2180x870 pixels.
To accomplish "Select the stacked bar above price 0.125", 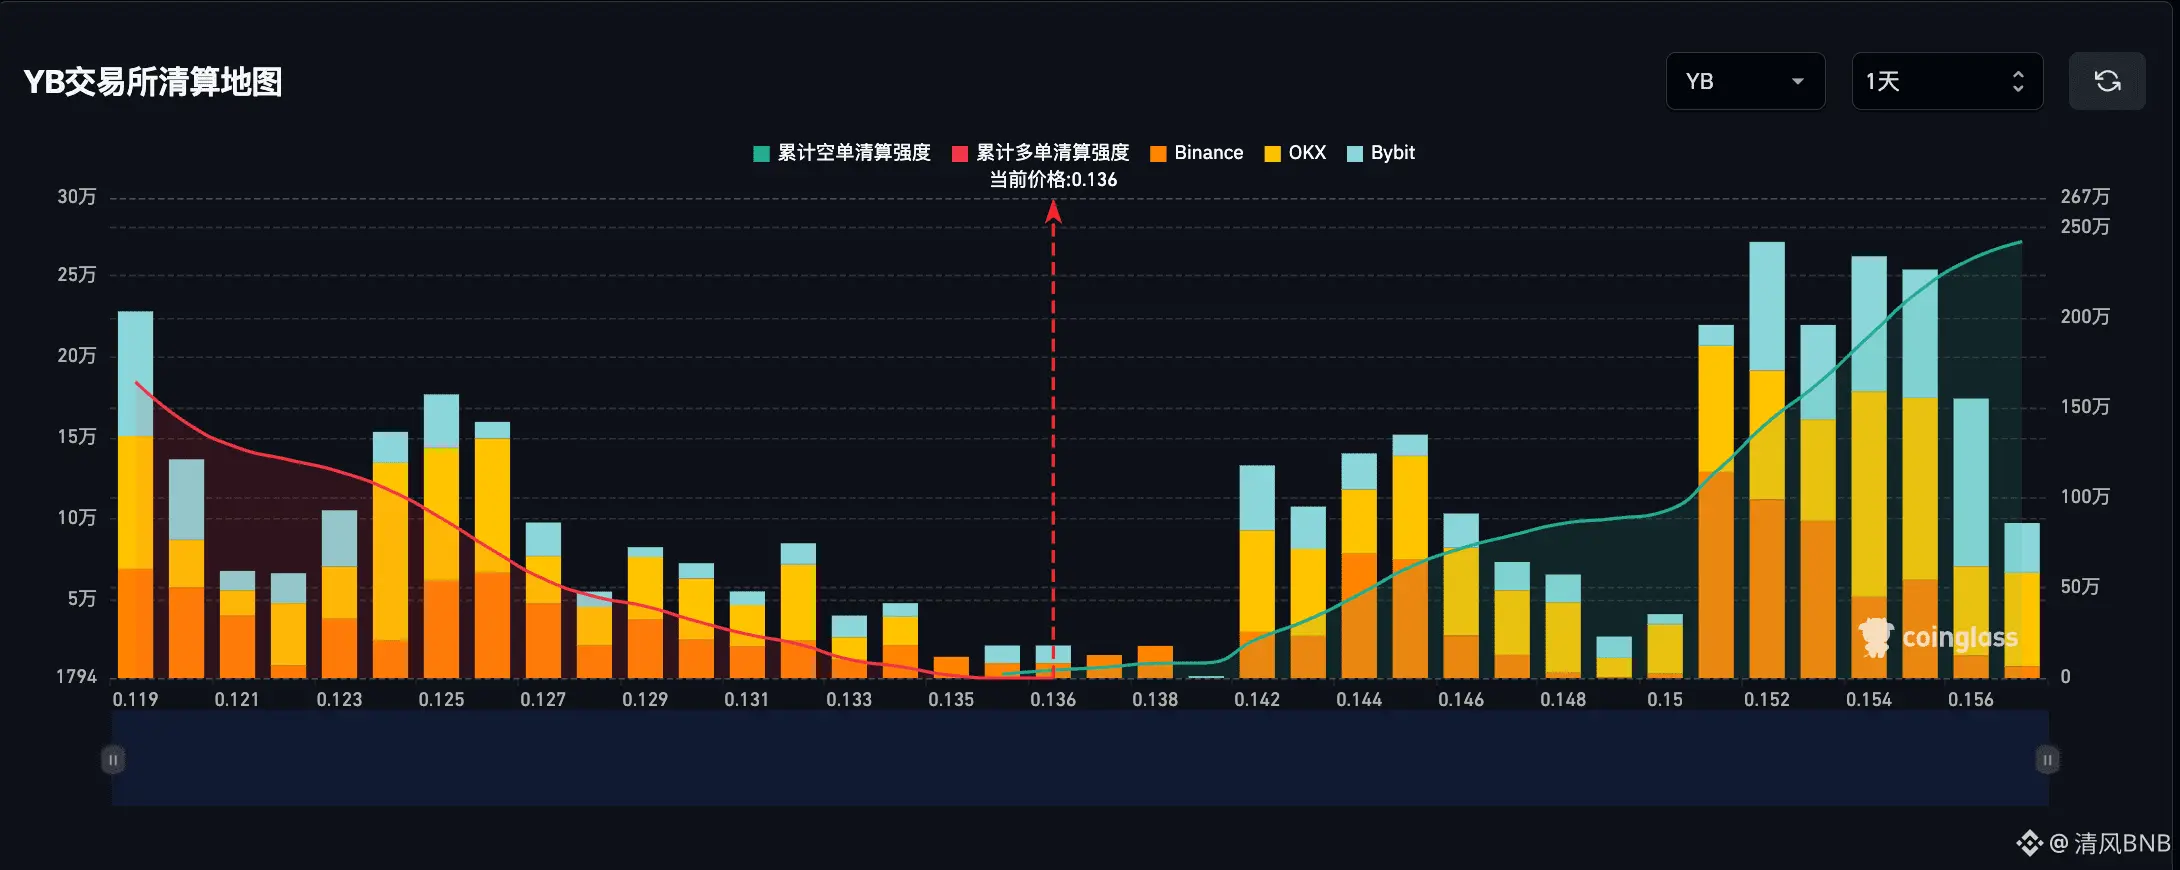I will (x=441, y=536).
